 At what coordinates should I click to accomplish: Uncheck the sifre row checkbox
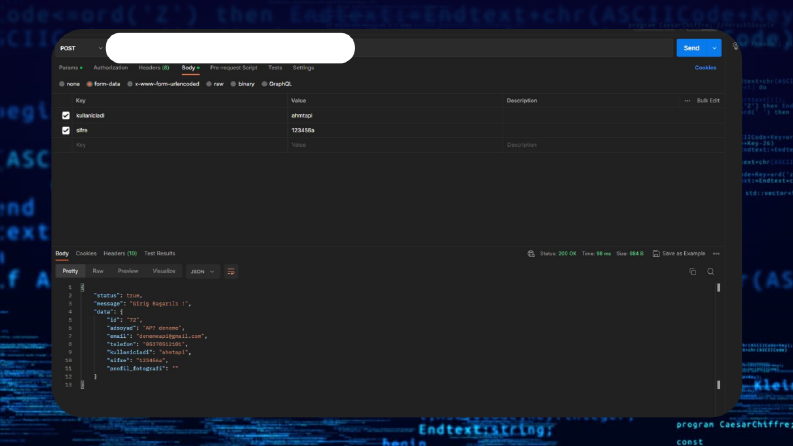66,130
